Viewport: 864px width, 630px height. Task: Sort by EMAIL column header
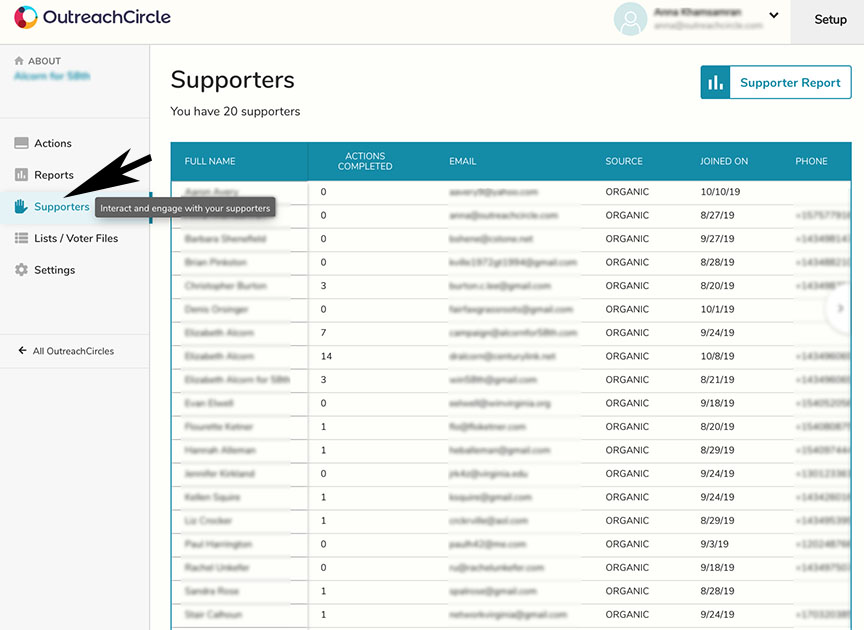(462, 161)
